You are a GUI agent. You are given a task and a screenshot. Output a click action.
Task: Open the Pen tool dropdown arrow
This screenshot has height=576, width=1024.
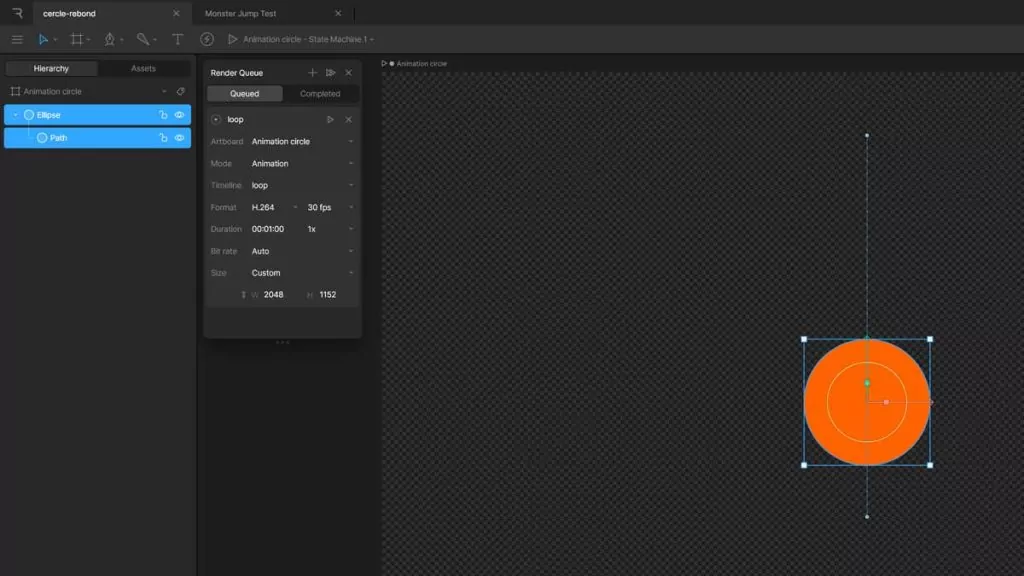pos(121,40)
